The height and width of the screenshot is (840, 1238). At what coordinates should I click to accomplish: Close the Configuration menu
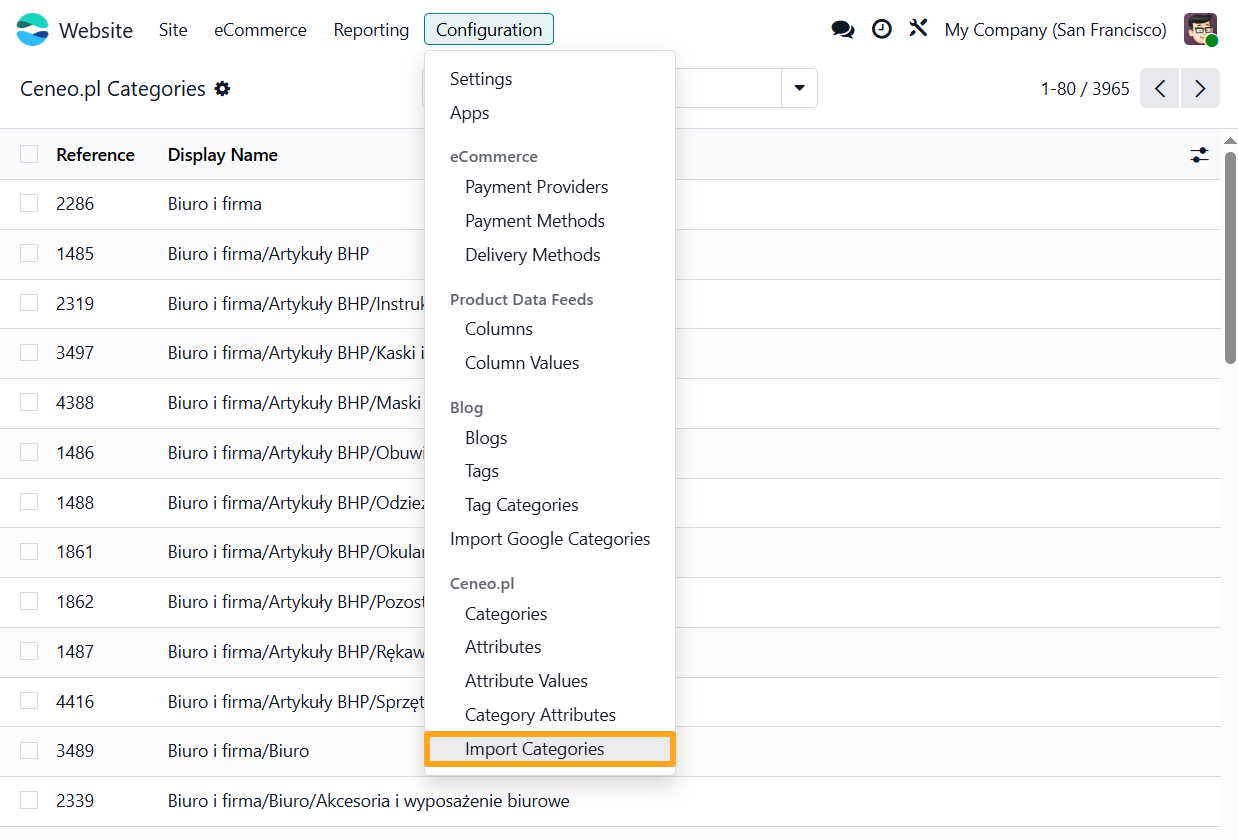489,30
